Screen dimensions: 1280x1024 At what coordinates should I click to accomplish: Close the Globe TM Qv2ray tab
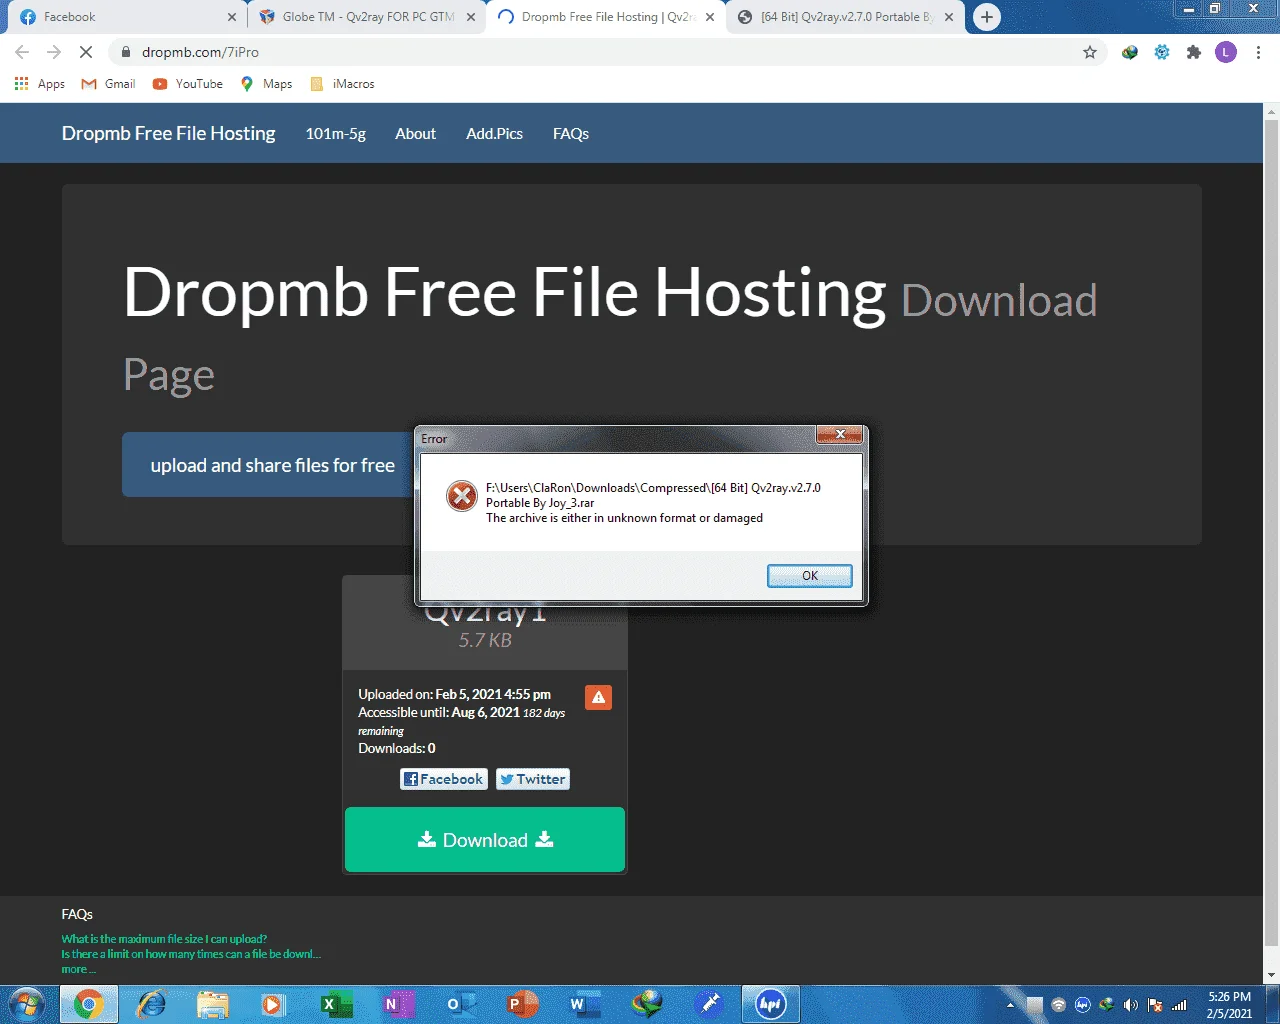click(x=471, y=17)
